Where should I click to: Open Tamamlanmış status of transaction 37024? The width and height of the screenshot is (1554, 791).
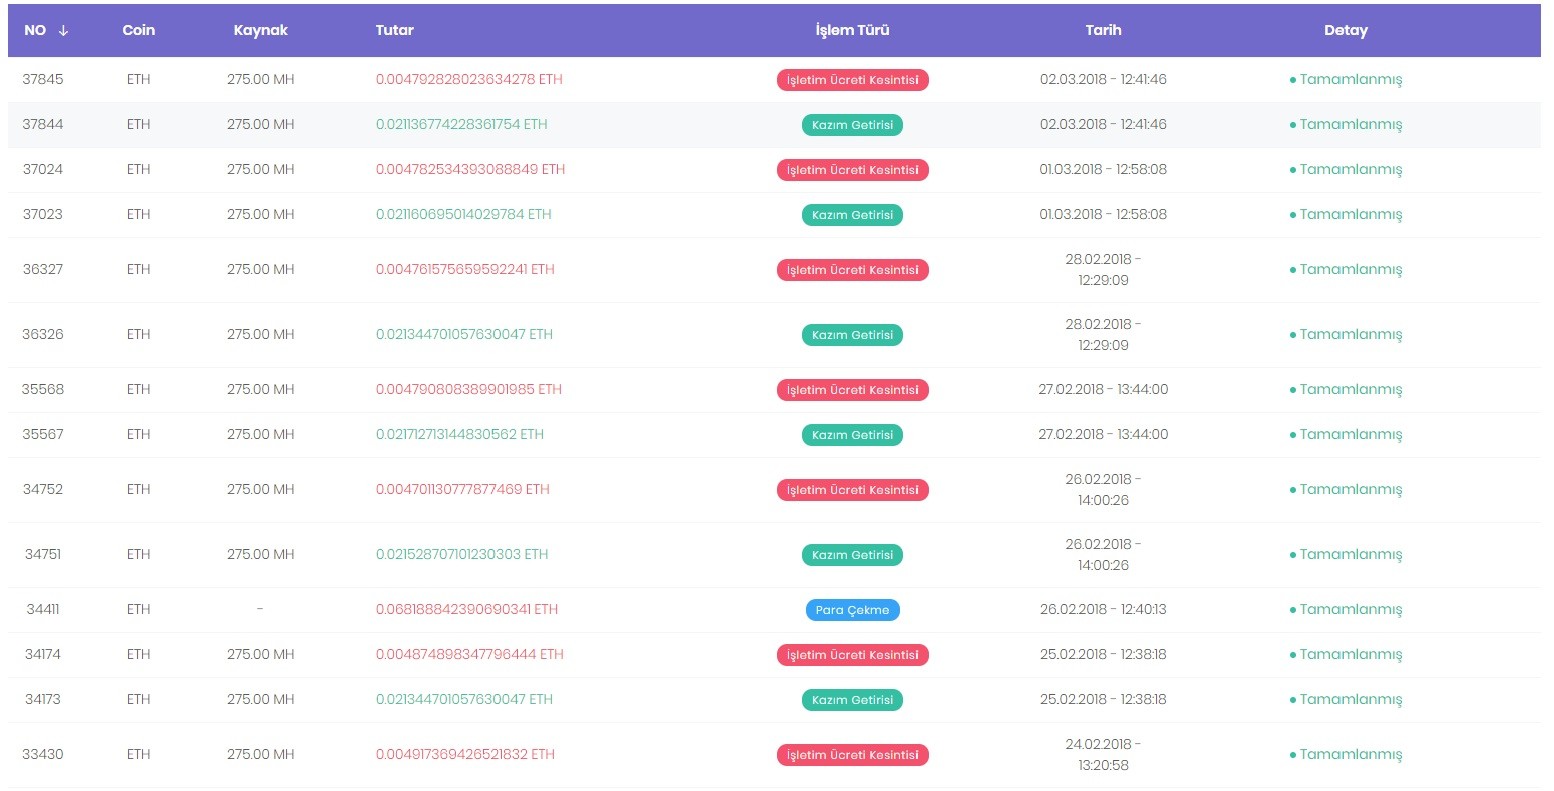(x=1346, y=170)
